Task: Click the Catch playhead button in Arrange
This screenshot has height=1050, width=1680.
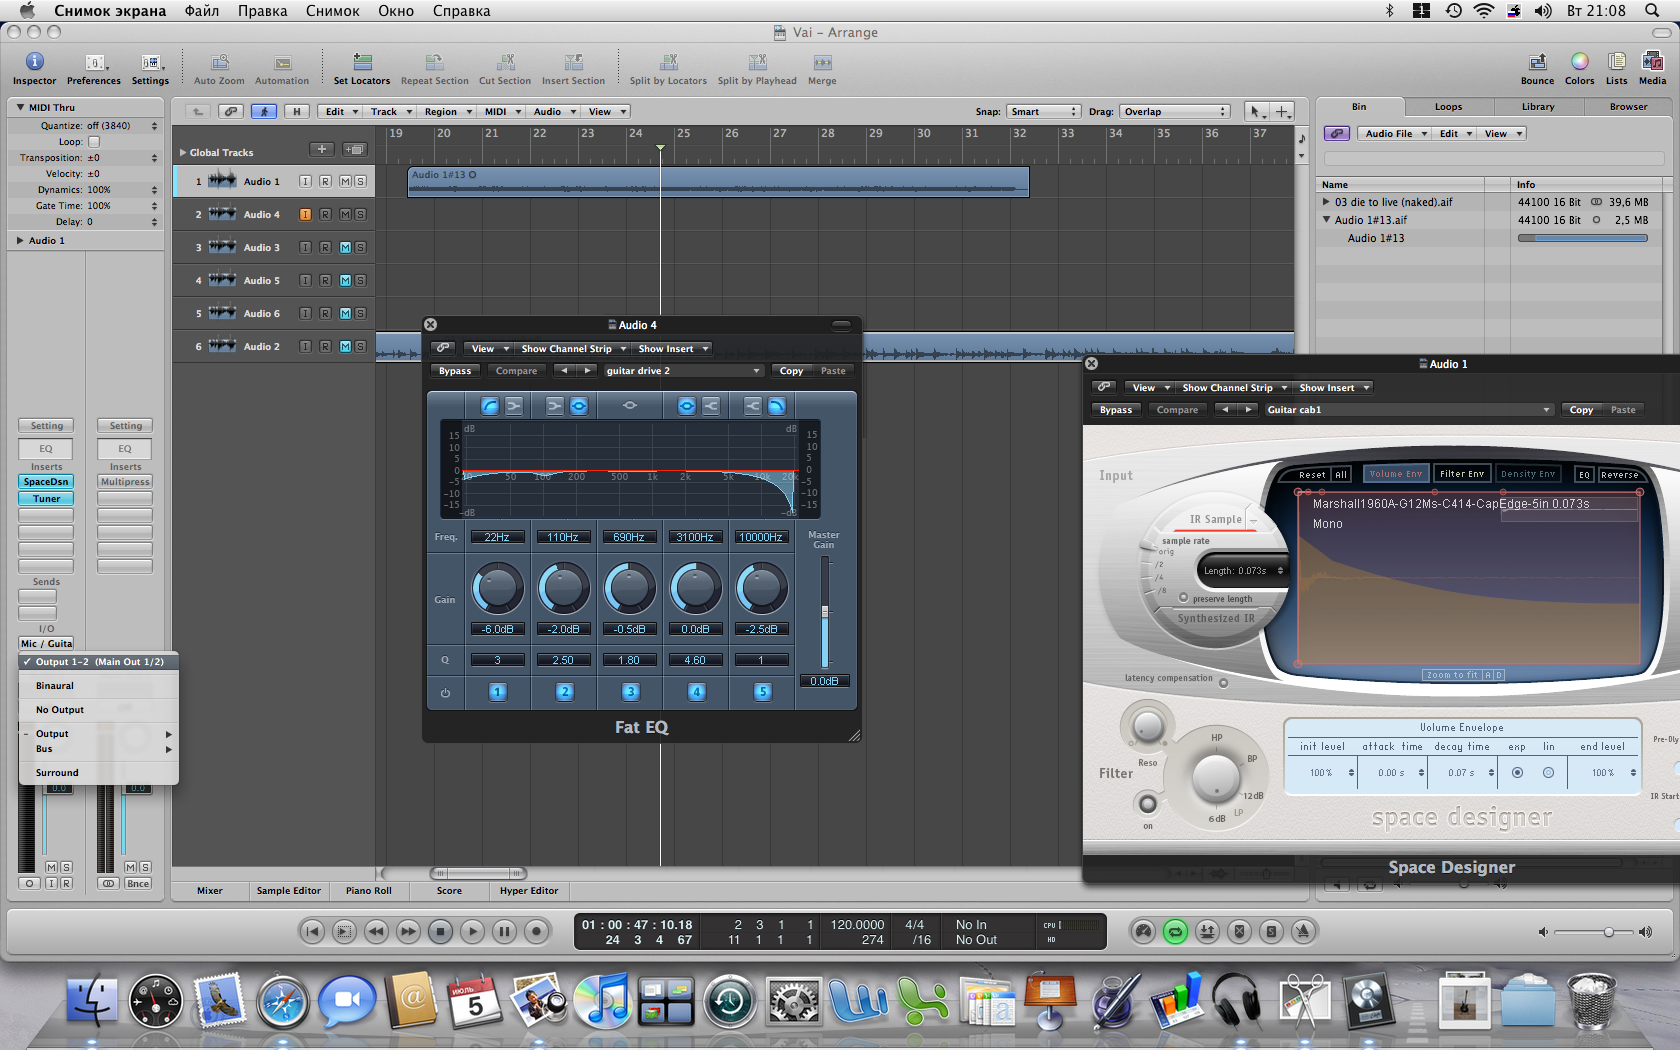Action: point(264,111)
